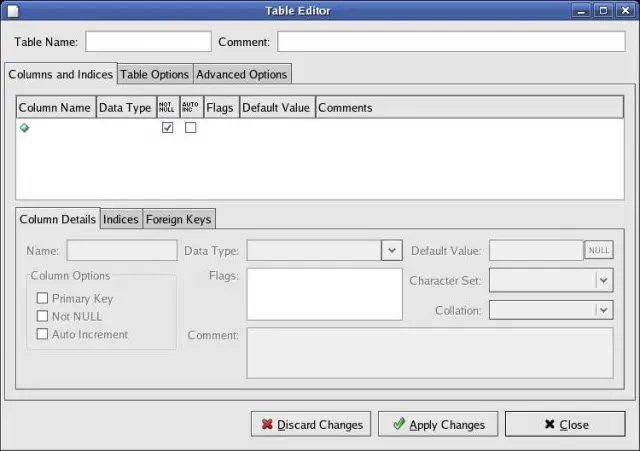640x451 pixels.
Task: Open the Advanced Options tab
Action: pos(241,74)
